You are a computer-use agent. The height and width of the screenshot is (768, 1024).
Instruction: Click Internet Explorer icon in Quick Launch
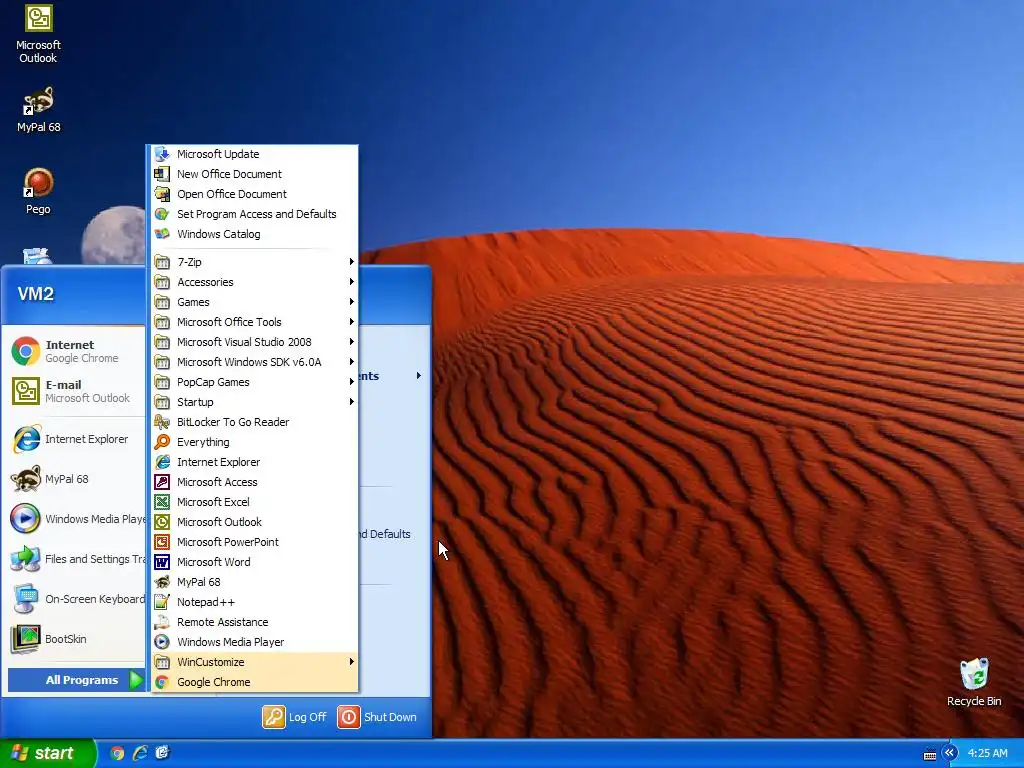click(140, 753)
